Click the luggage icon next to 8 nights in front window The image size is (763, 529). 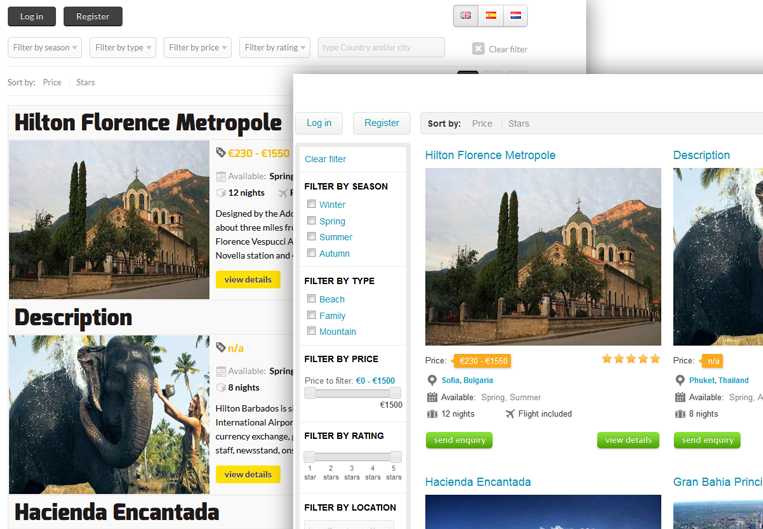(x=680, y=414)
